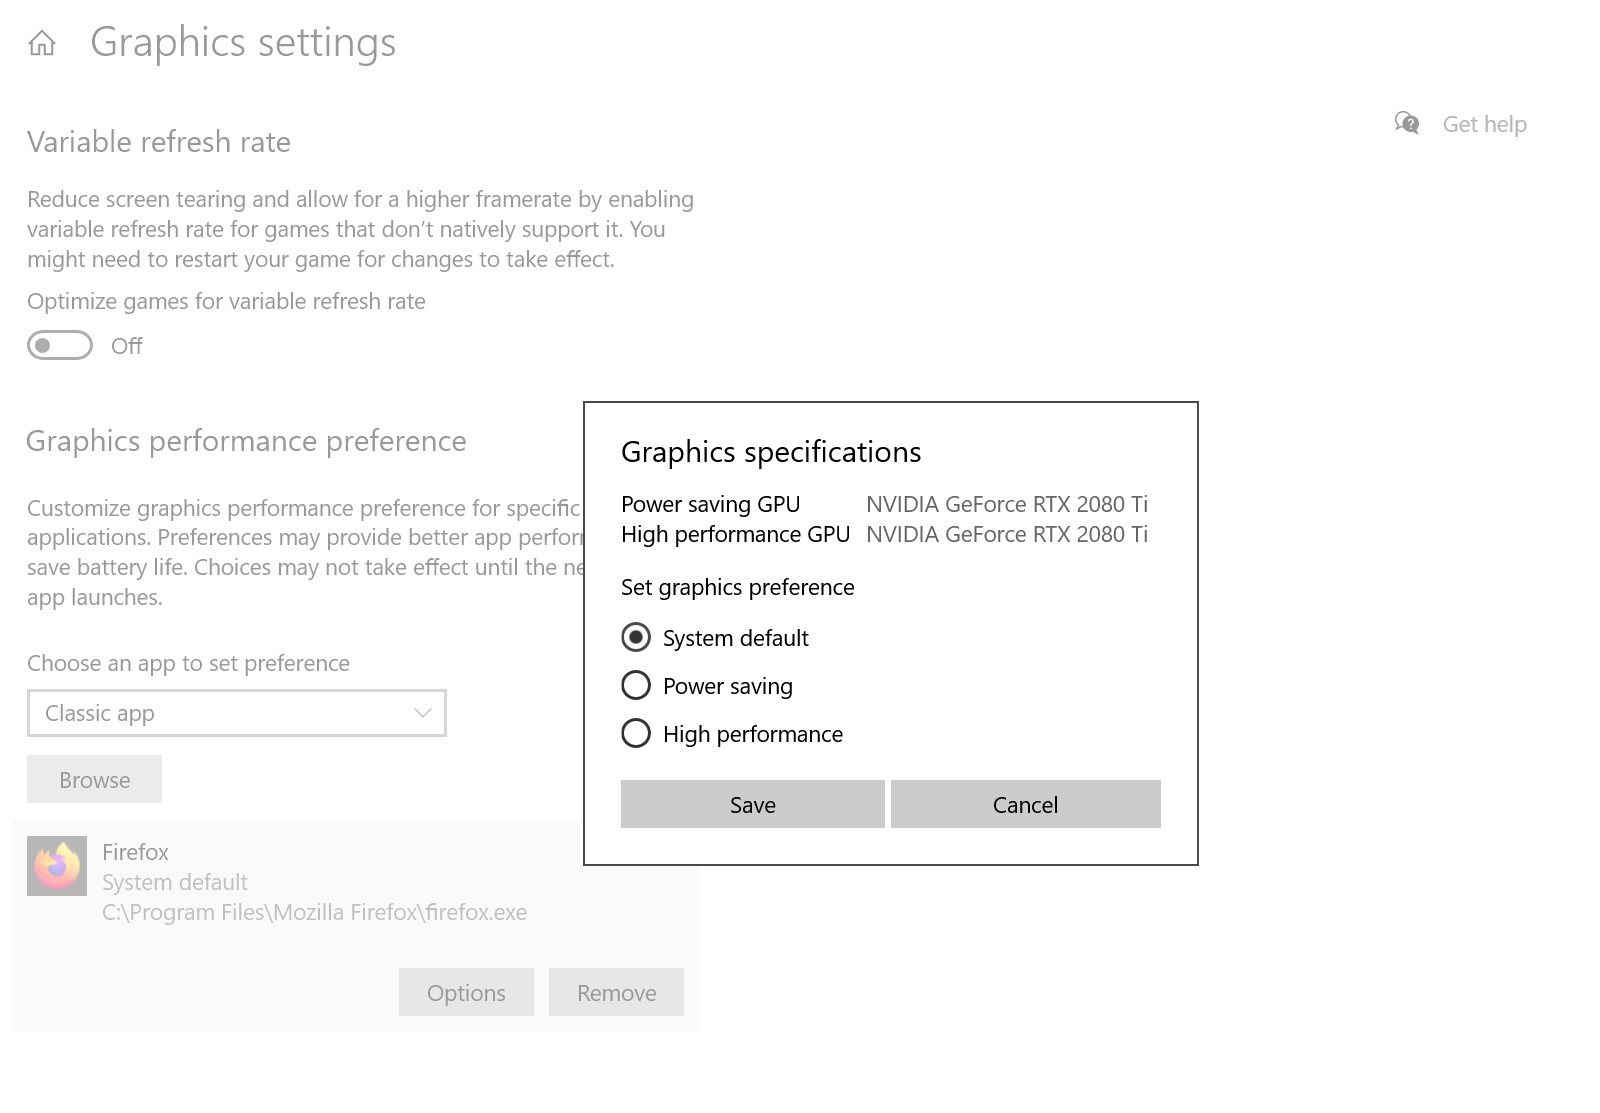Click the Get help chat icon

[1406, 123]
